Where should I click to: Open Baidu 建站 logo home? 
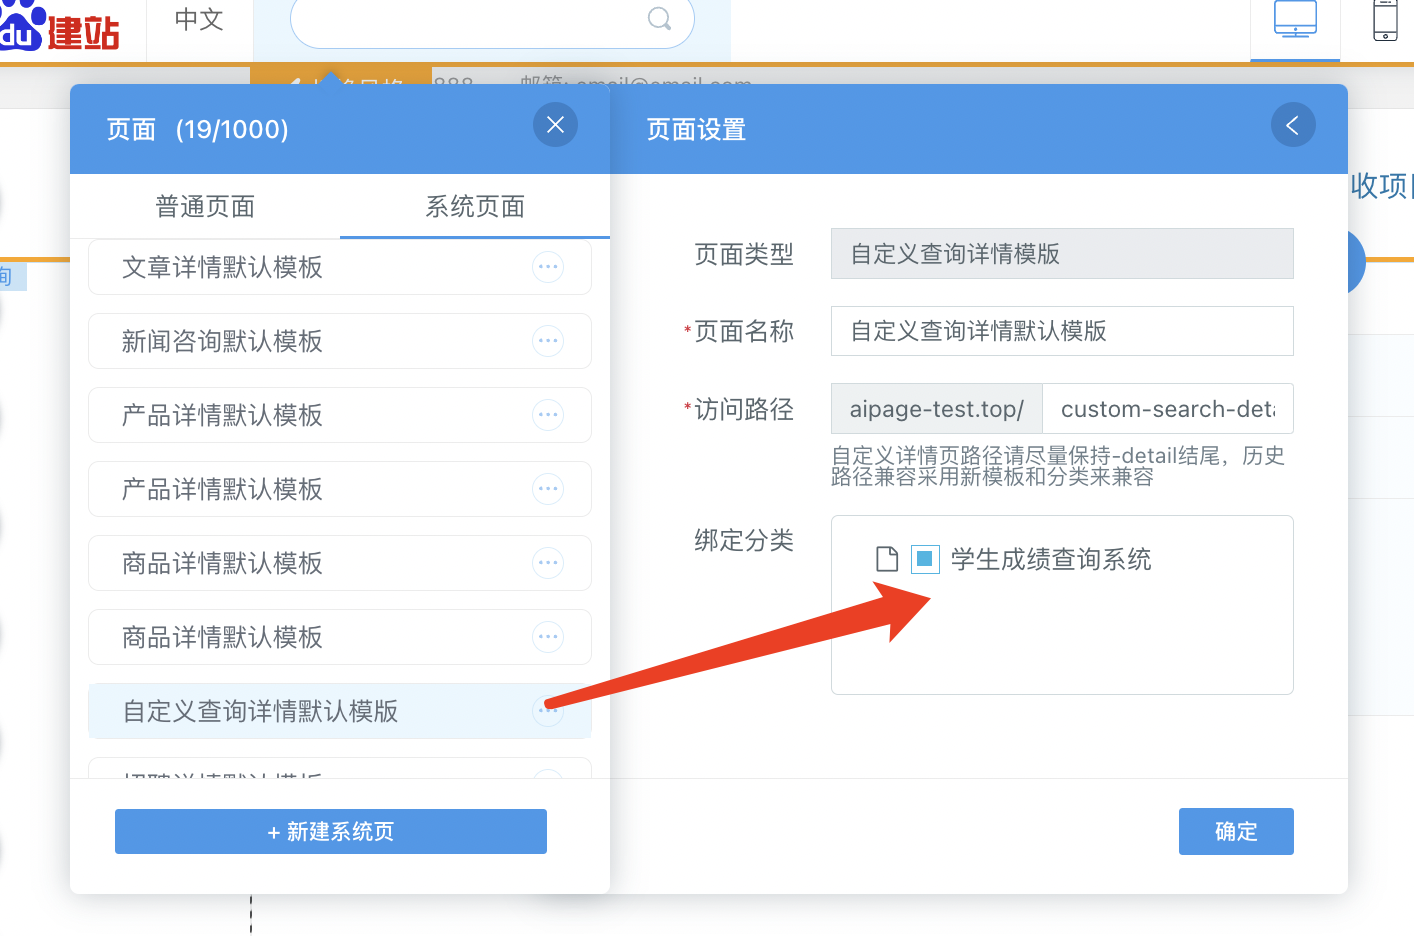60,26
